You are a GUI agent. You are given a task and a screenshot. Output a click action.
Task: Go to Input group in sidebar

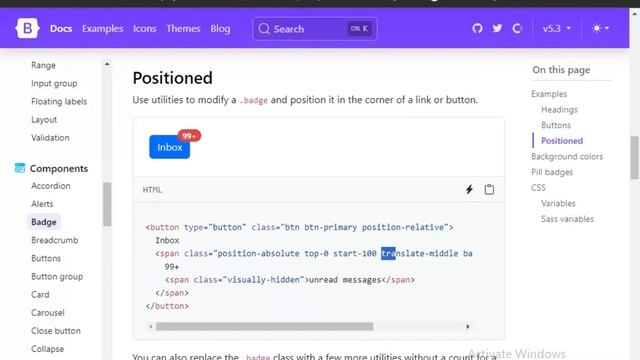pos(54,83)
